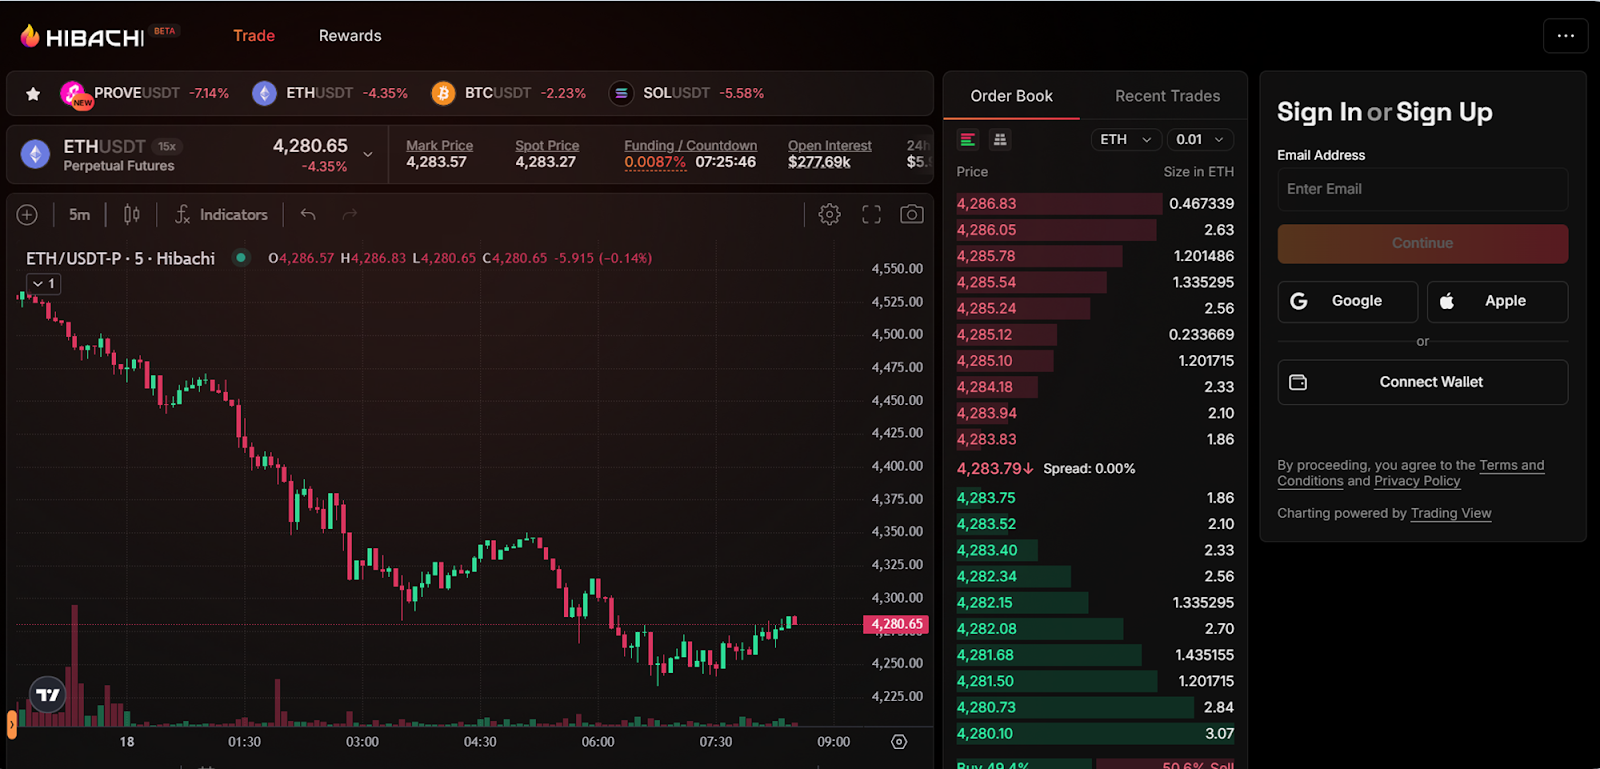Undo the last chart action
The height and width of the screenshot is (769, 1600).
click(x=308, y=214)
